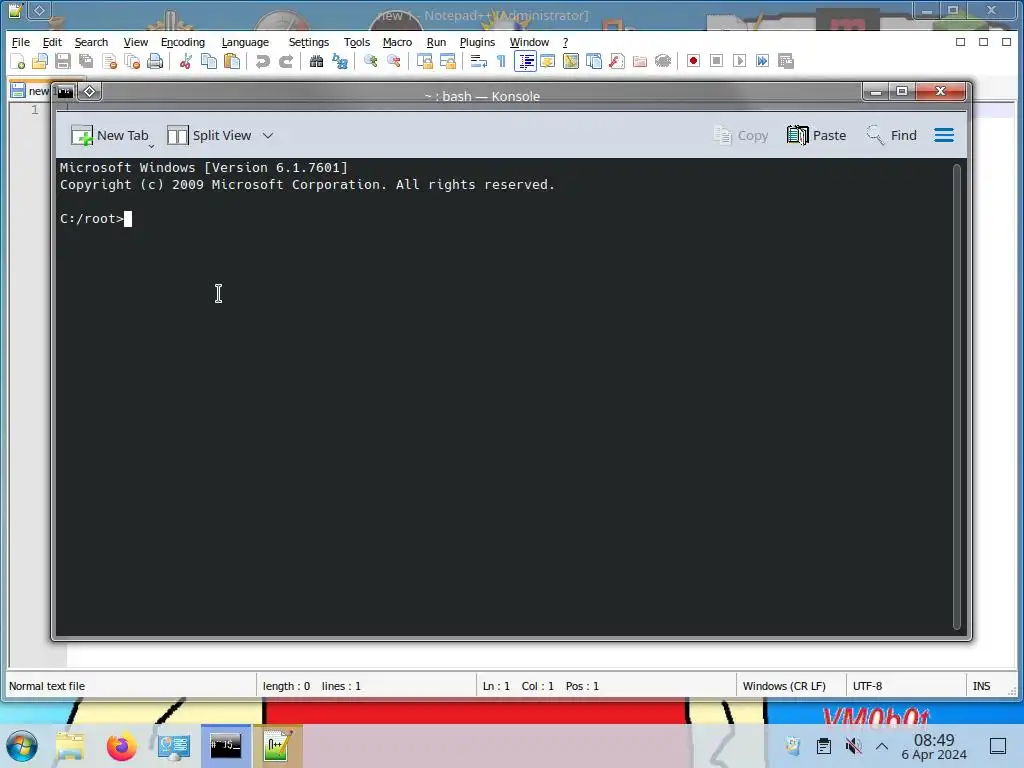This screenshot has width=1024, height=768.
Task: Click the muted volume tray icon
Action: (853, 746)
